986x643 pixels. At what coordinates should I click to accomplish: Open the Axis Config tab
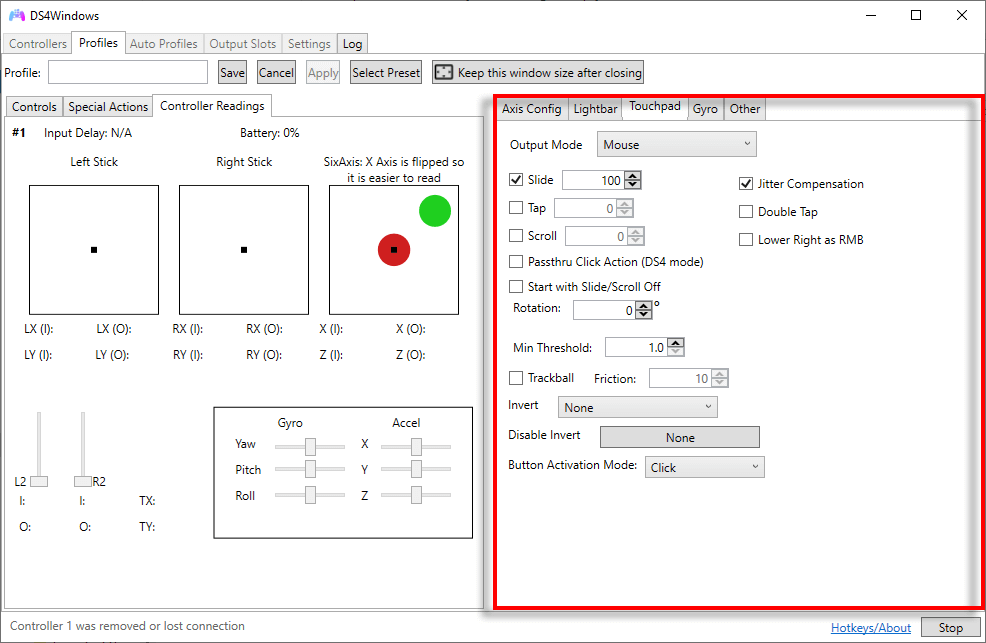coord(532,109)
